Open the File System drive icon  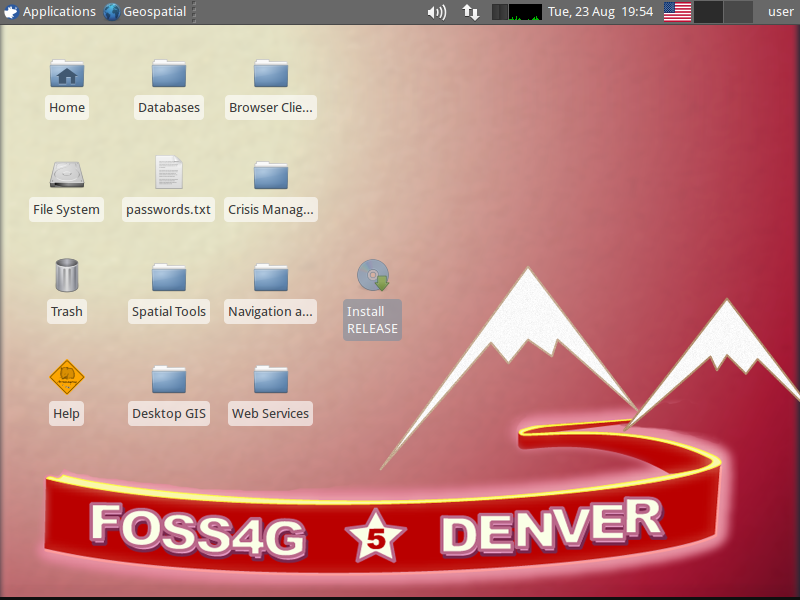pos(67,174)
